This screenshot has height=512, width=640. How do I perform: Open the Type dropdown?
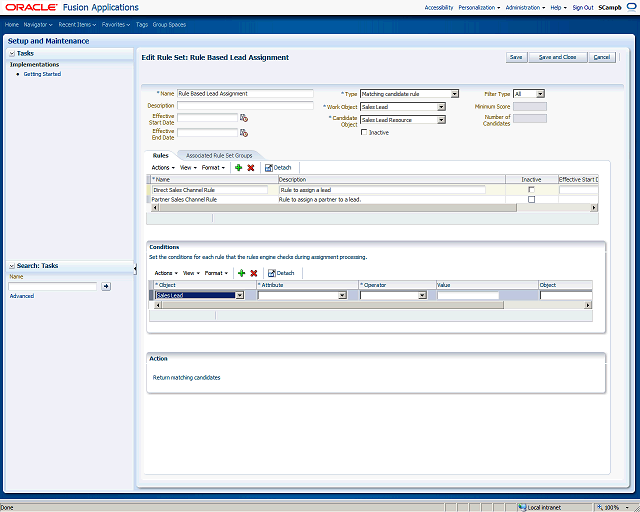(x=455, y=94)
